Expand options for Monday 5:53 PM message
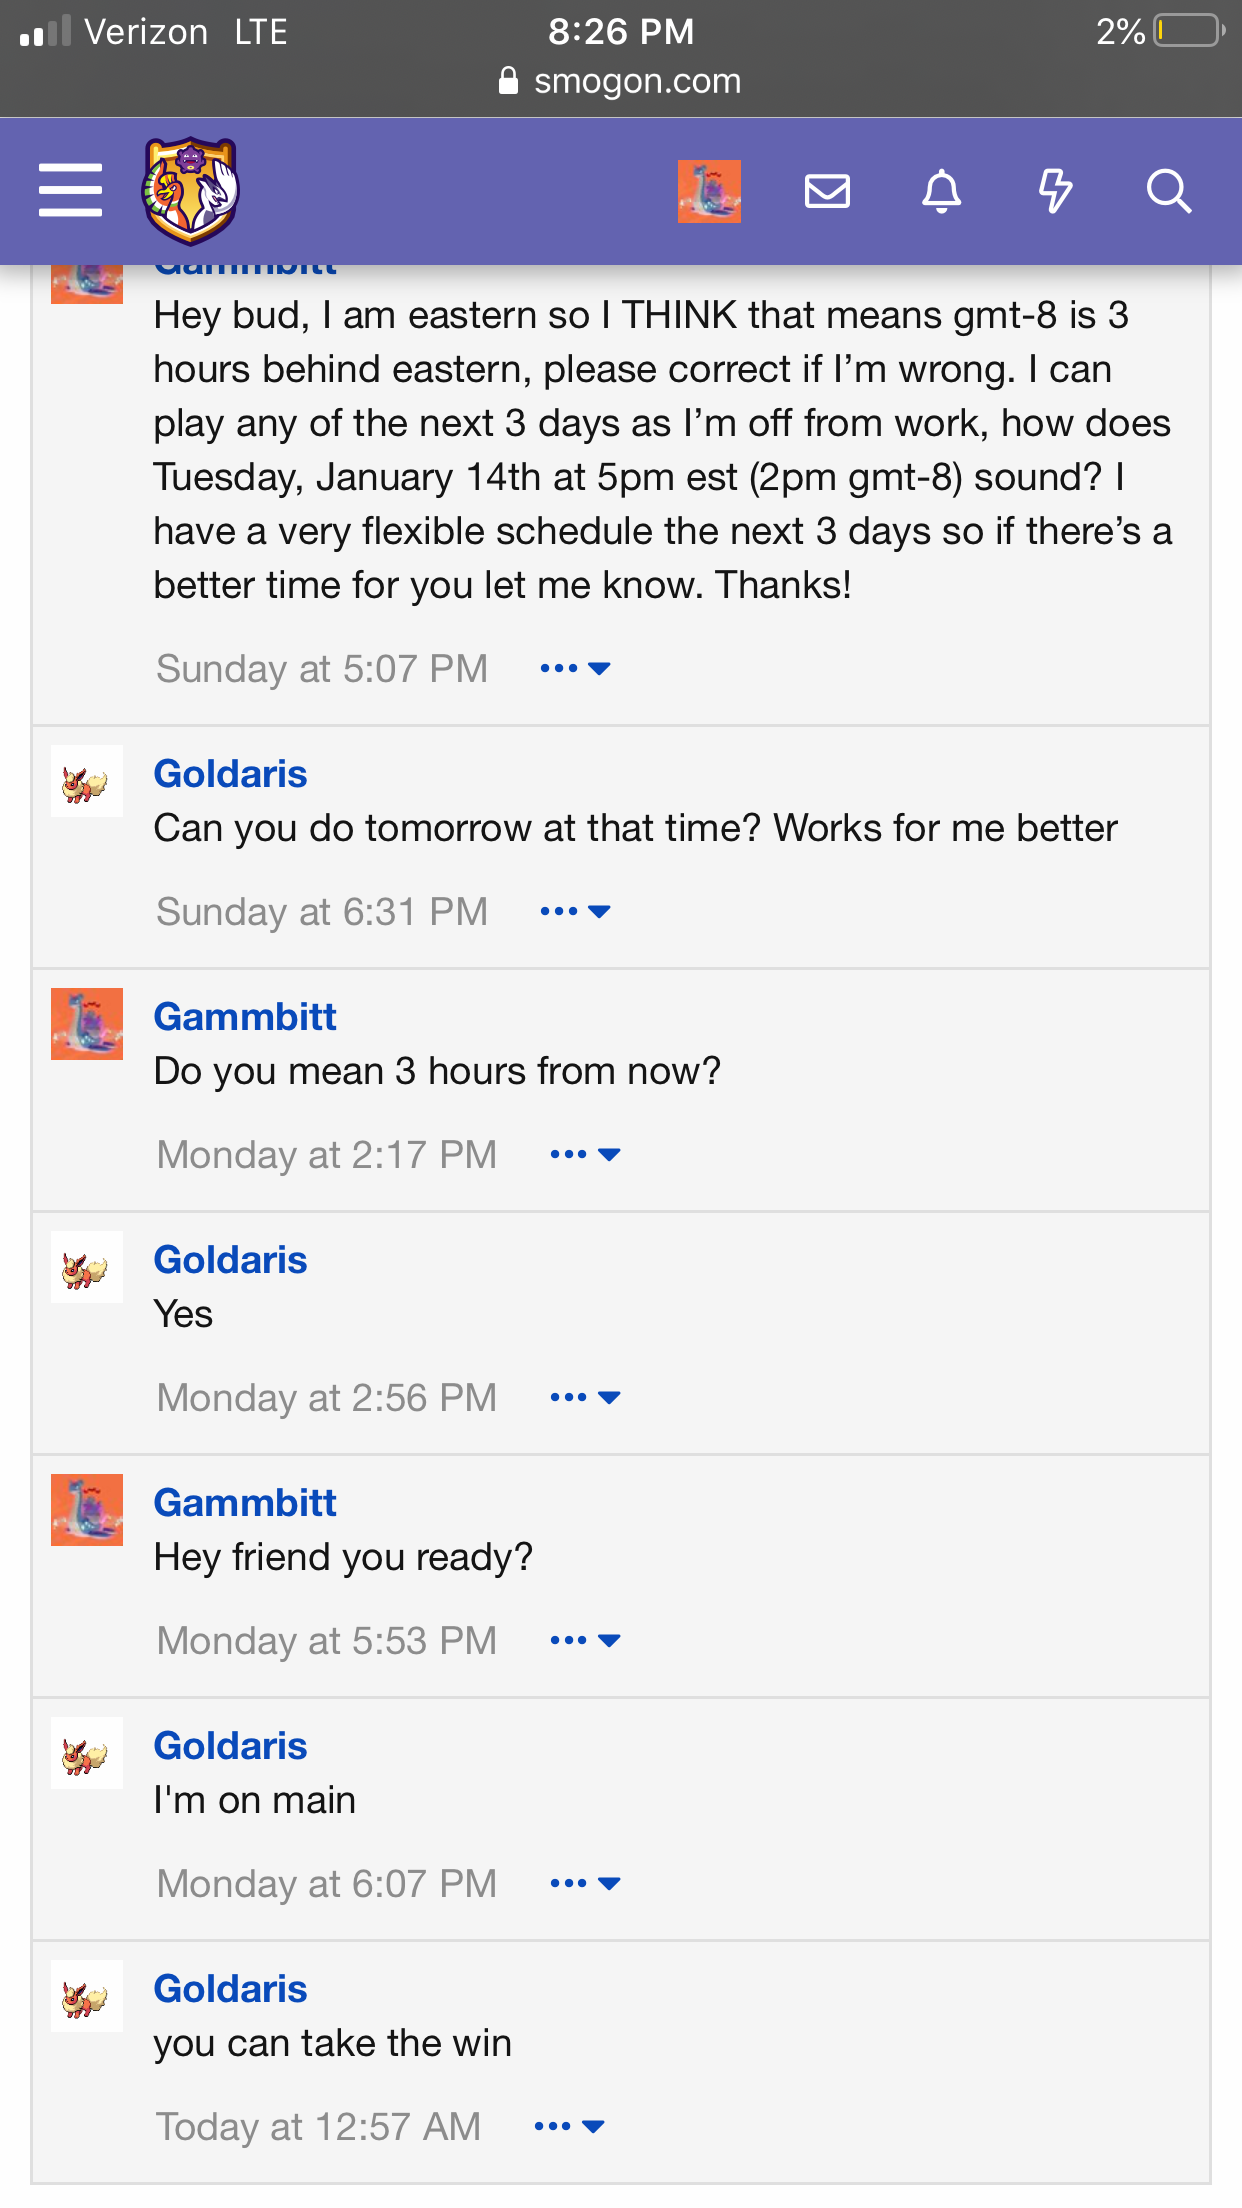 585,1640
